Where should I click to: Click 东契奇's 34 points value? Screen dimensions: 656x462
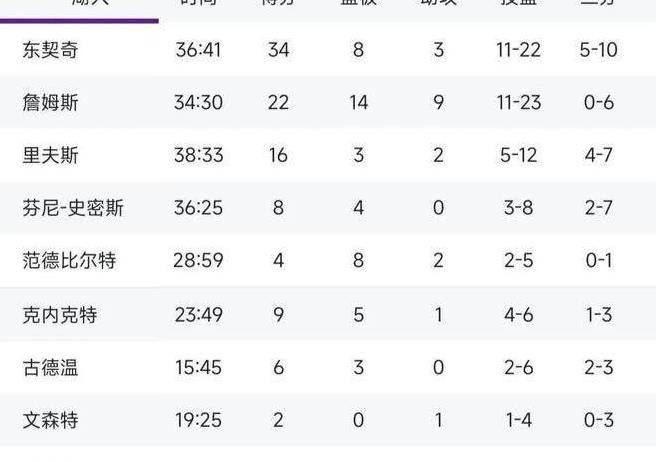[278, 49]
